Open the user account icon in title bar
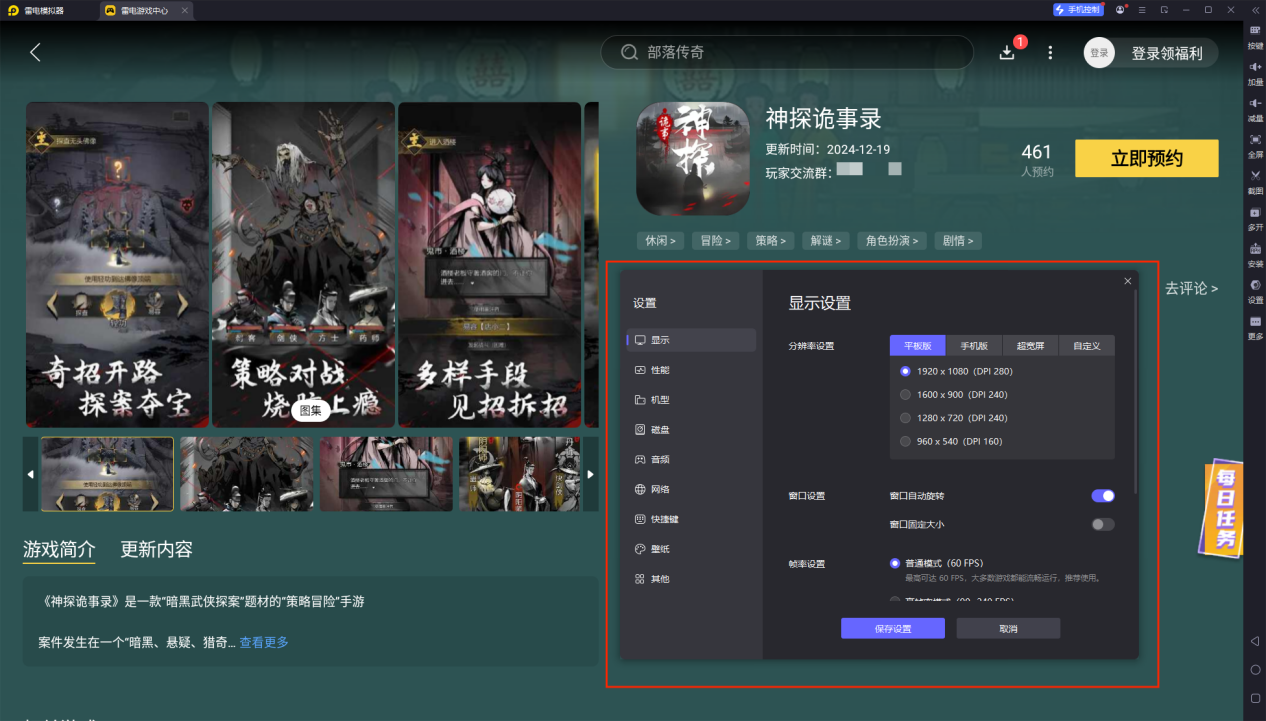Screen dimensions: 1266x721 click(x=1121, y=9)
